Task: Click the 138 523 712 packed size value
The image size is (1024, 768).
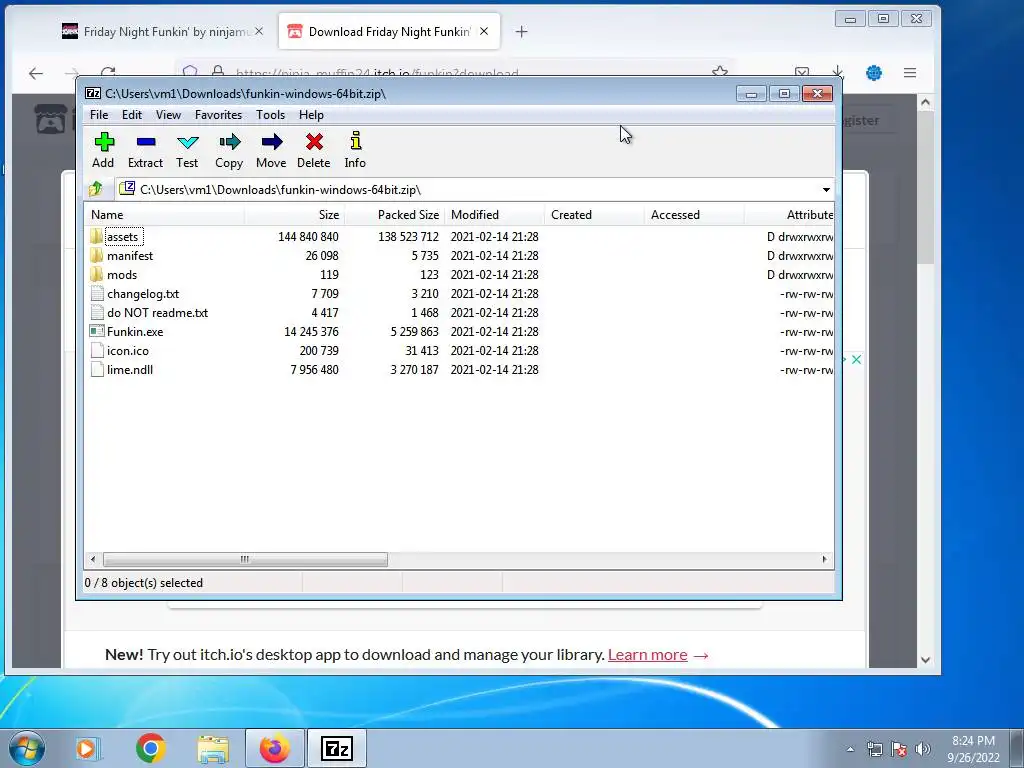Action: point(408,236)
